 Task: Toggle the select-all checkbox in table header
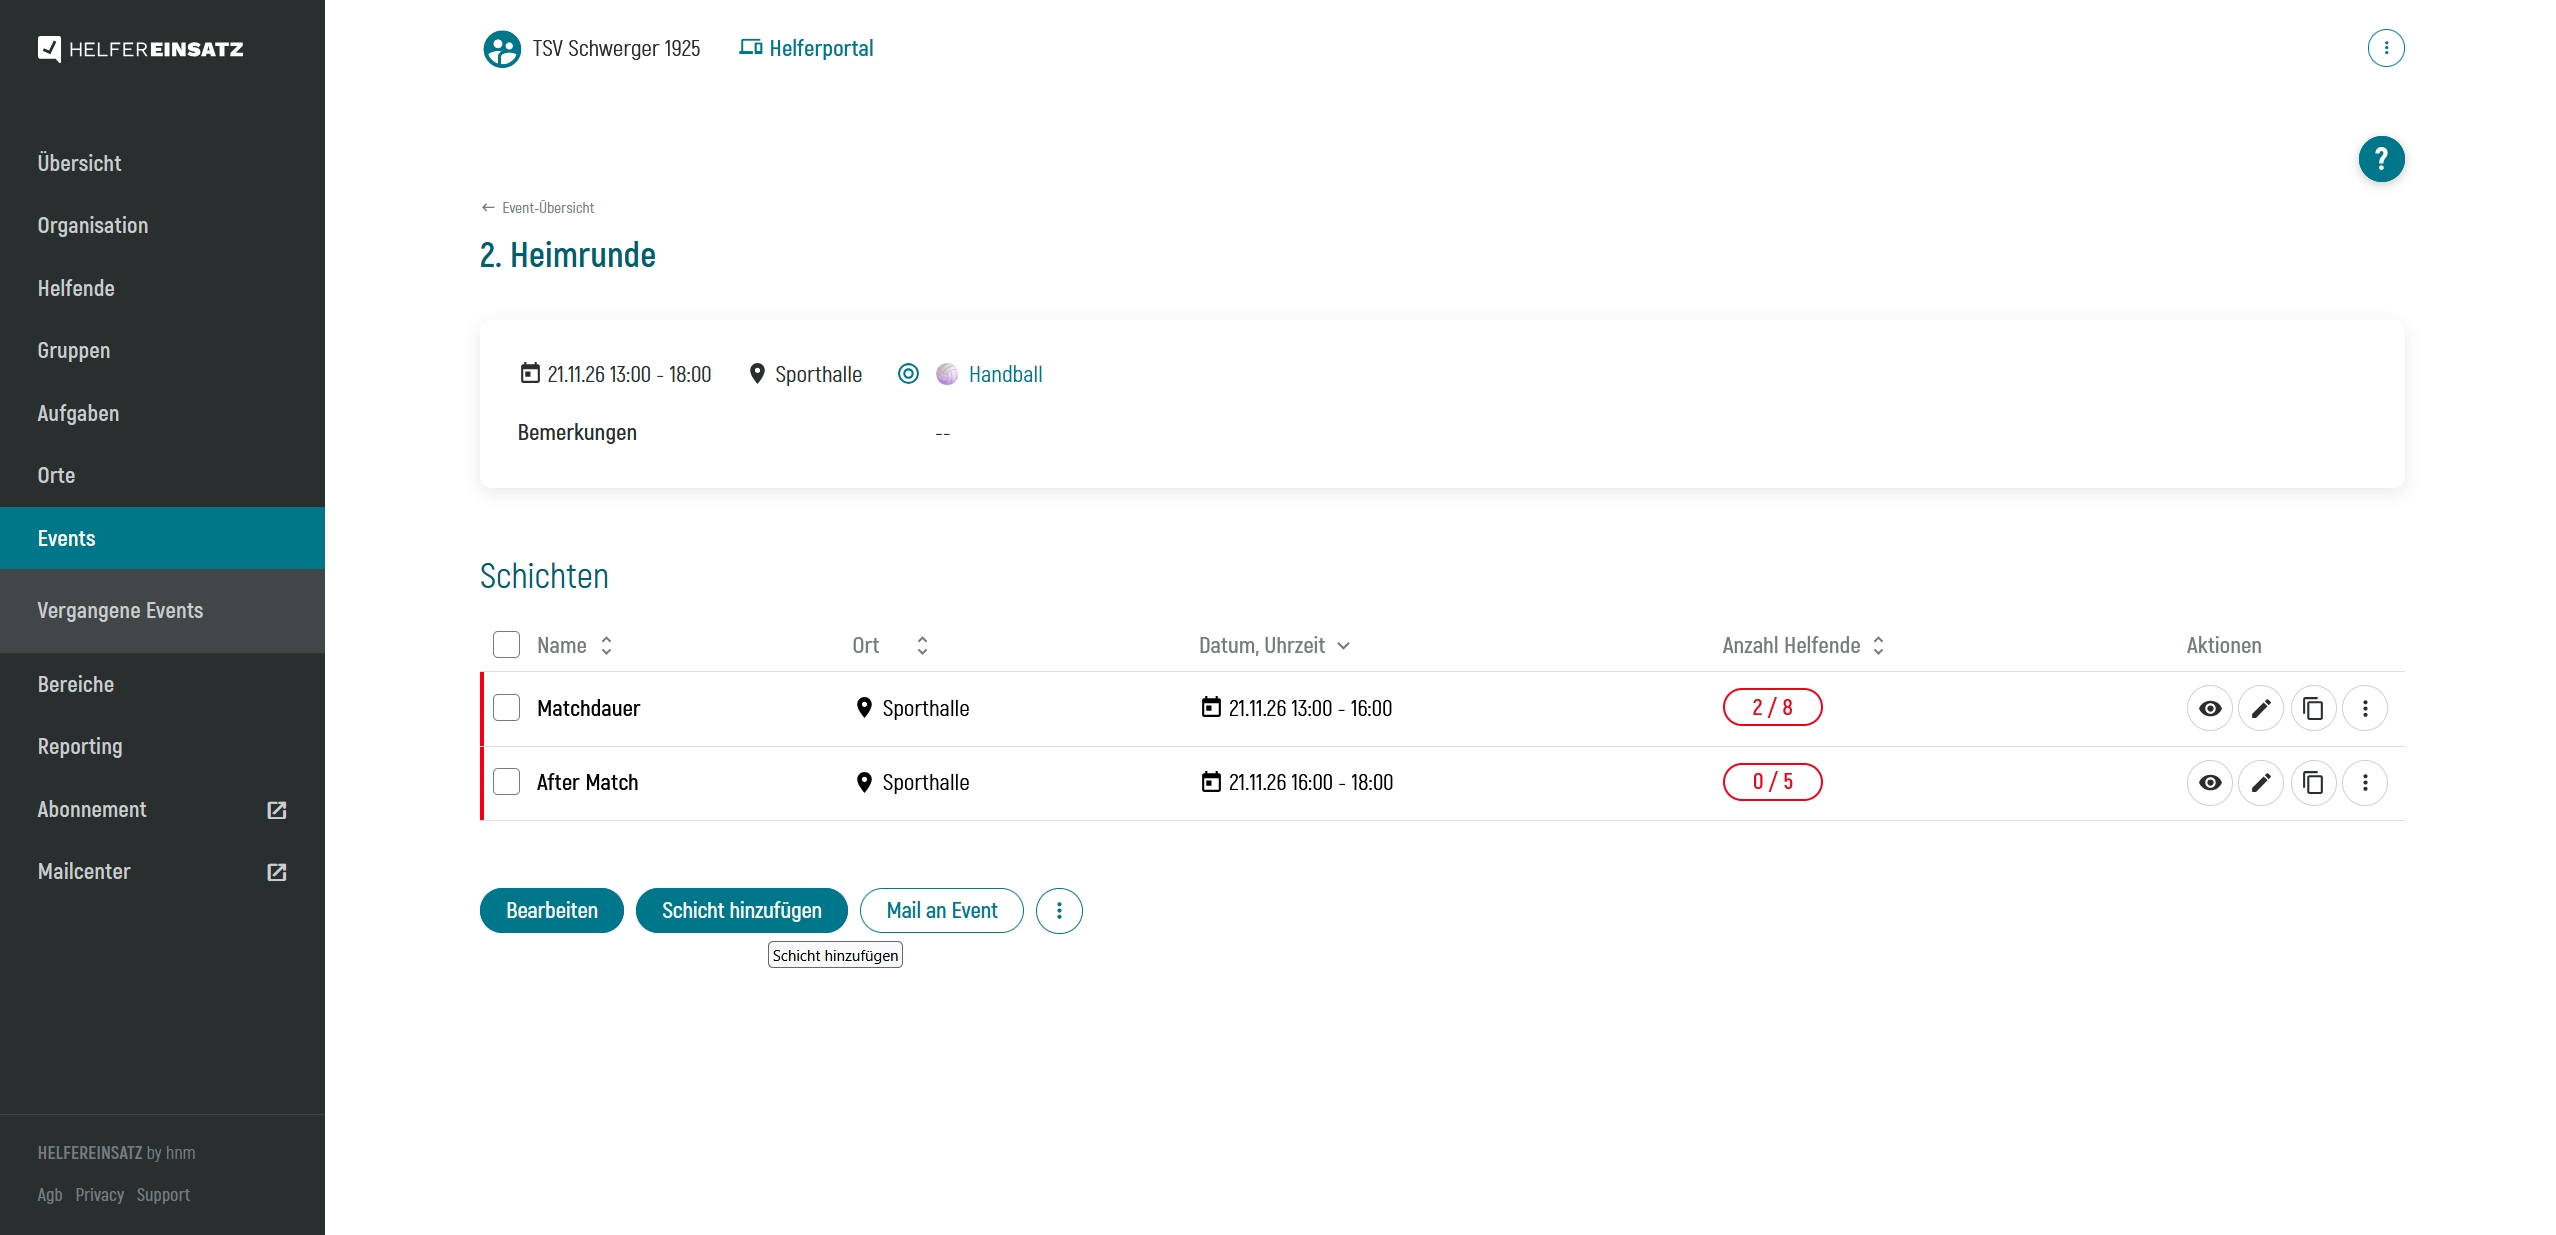point(506,645)
